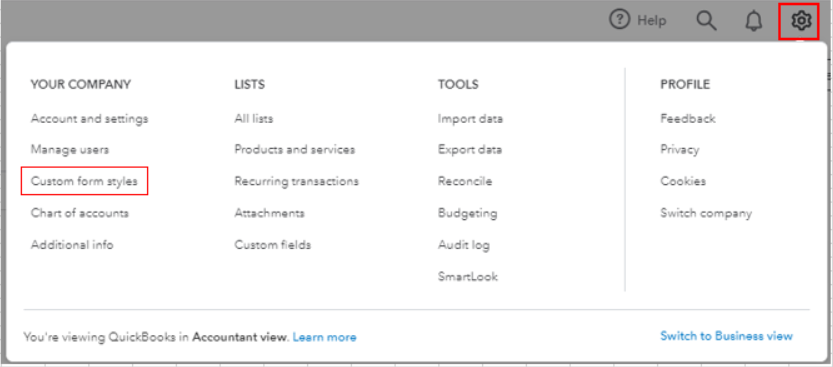Screen dimensions: 833x367
Task: Select Feedback under Profile
Action: tap(688, 118)
